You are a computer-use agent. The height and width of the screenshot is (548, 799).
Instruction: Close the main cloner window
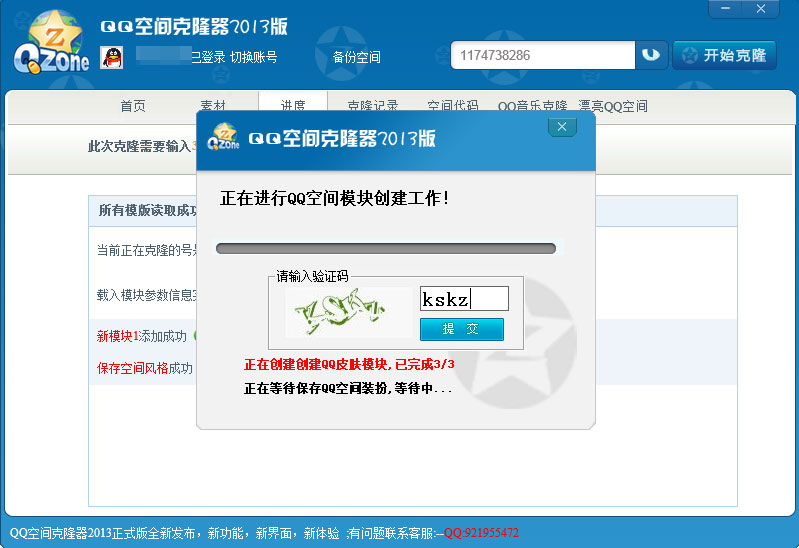point(761,9)
